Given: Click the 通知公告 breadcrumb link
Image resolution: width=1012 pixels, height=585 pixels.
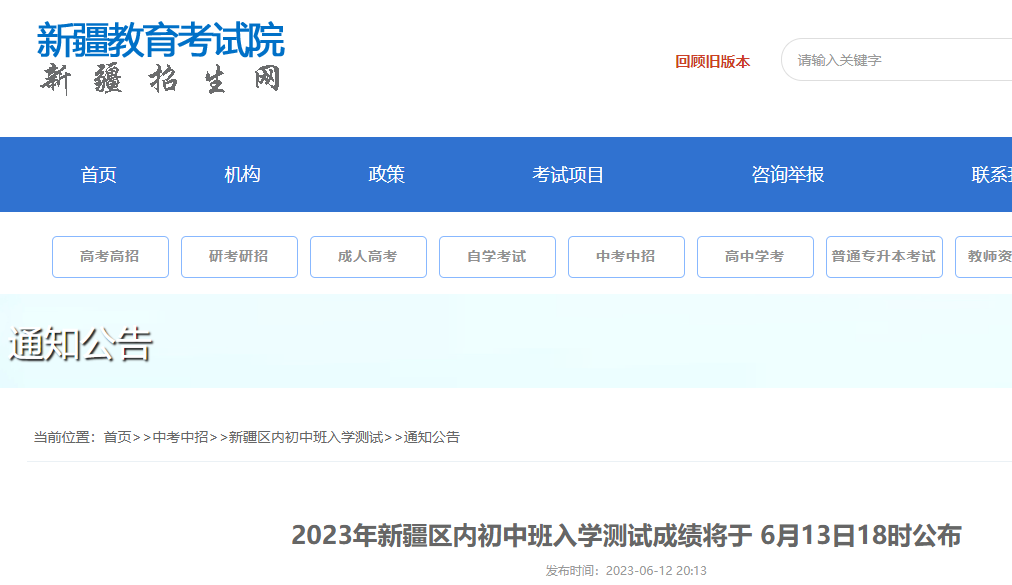Looking at the screenshot, I should coord(432,437).
